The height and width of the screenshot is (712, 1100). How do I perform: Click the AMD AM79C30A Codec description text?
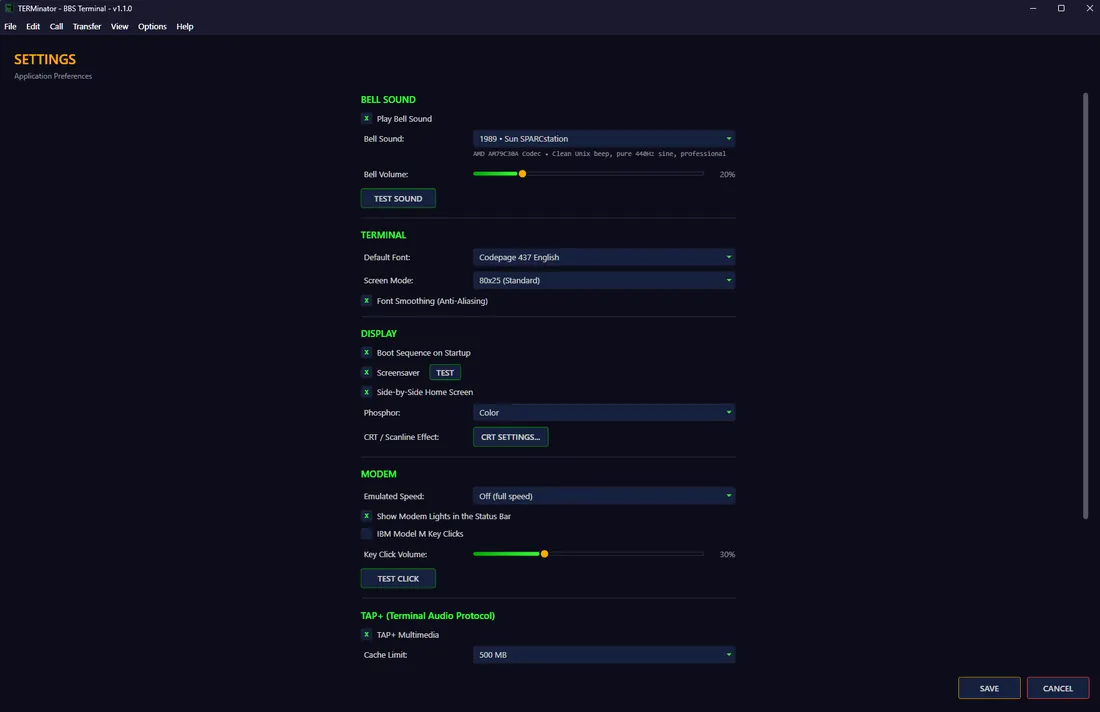coord(599,154)
